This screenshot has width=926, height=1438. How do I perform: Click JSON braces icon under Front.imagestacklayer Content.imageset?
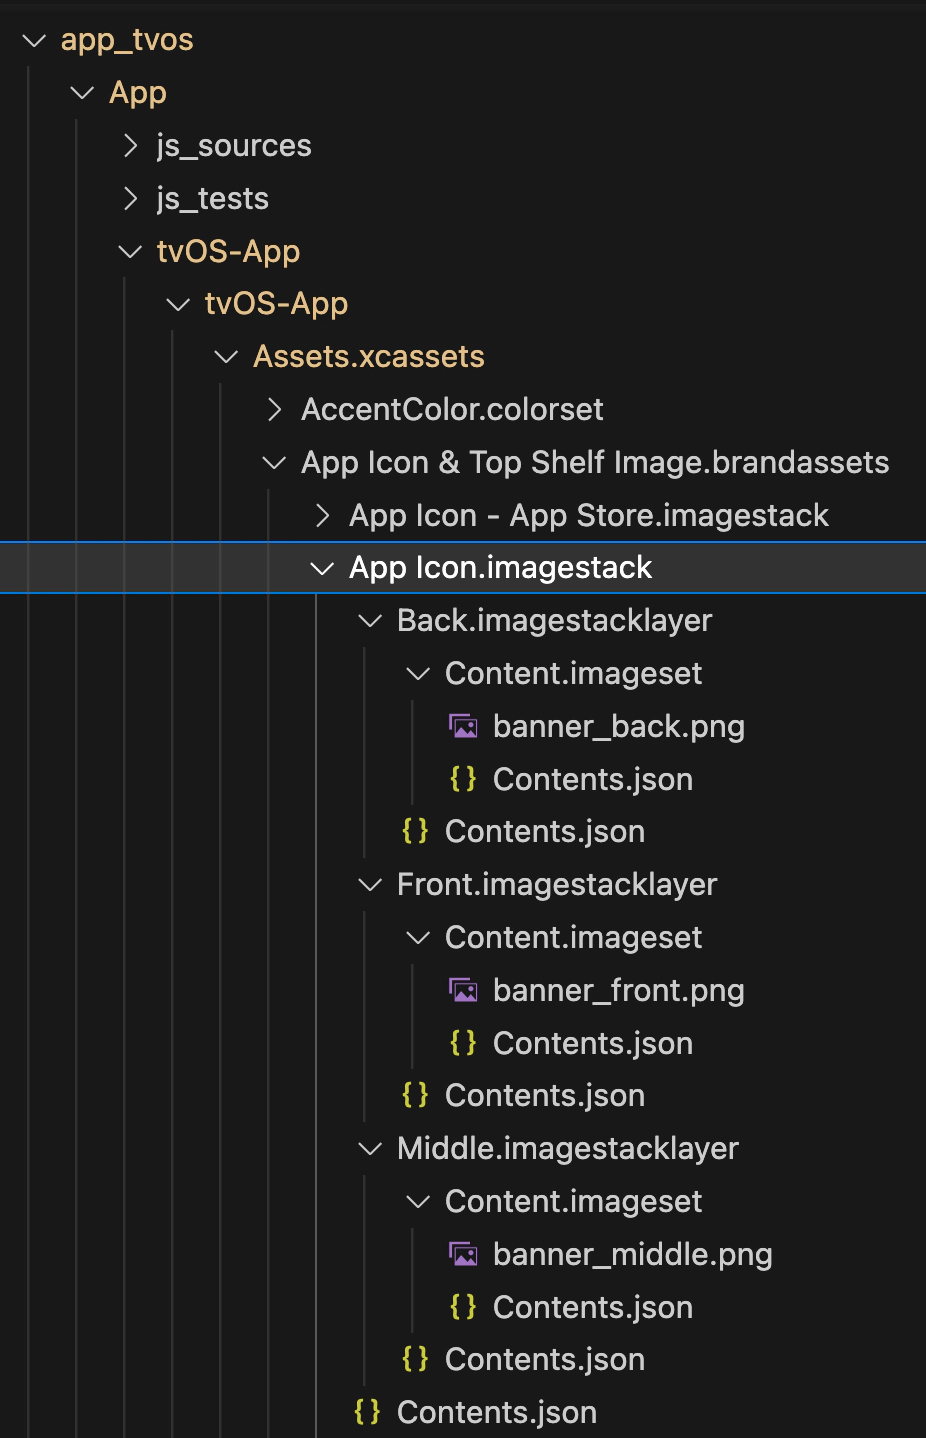463,1043
